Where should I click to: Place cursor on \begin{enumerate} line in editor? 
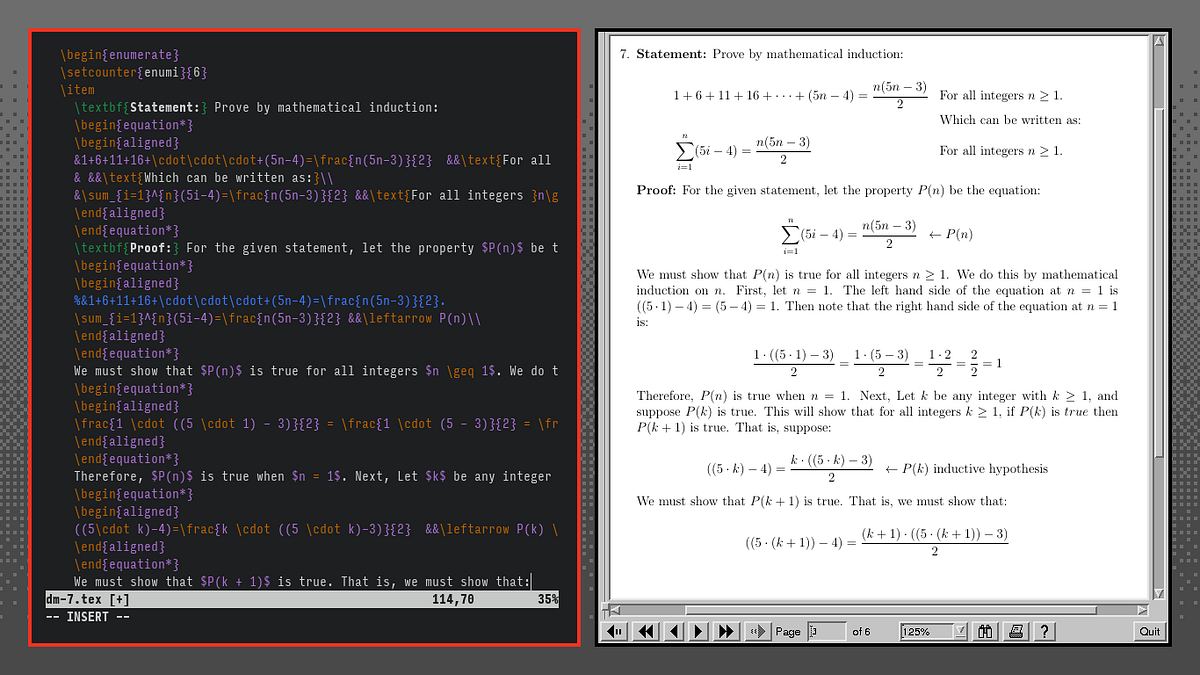click(120, 54)
